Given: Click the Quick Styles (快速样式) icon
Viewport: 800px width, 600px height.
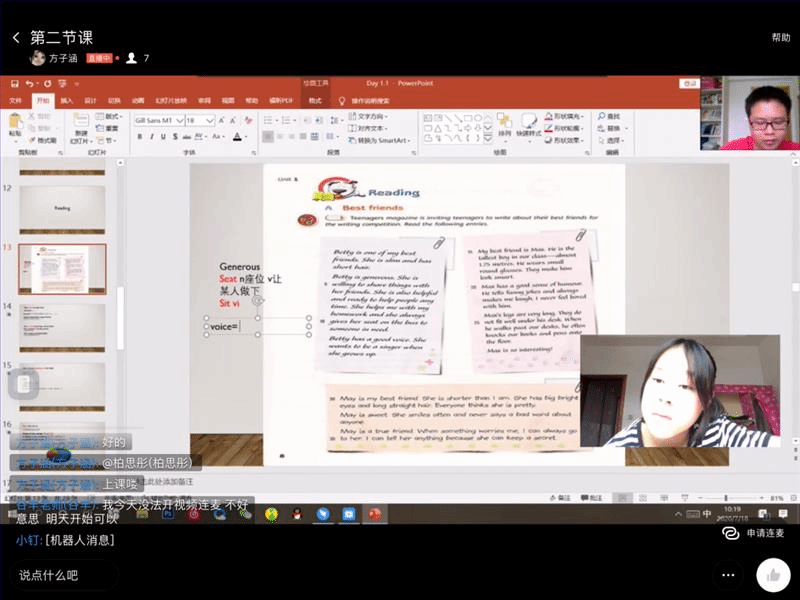Looking at the screenshot, I should tap(532, 122).
